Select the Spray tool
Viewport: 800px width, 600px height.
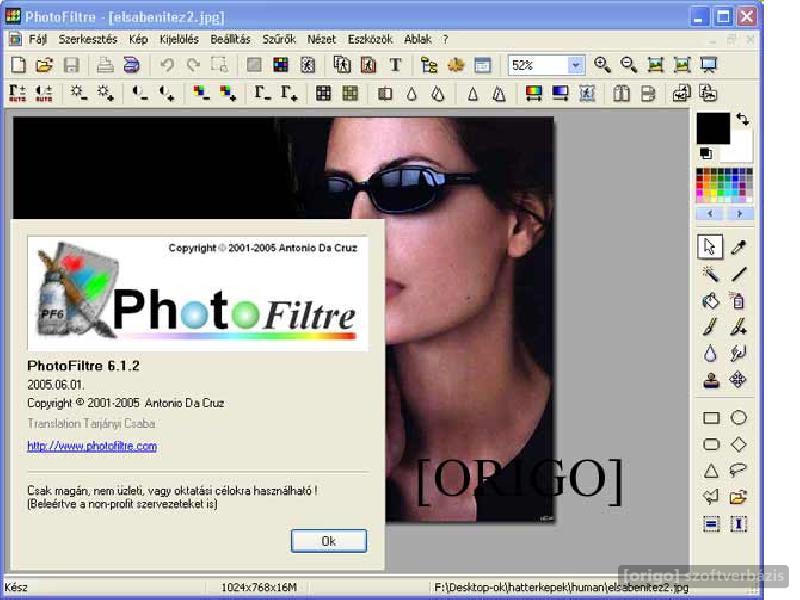[x=738, y=301]
